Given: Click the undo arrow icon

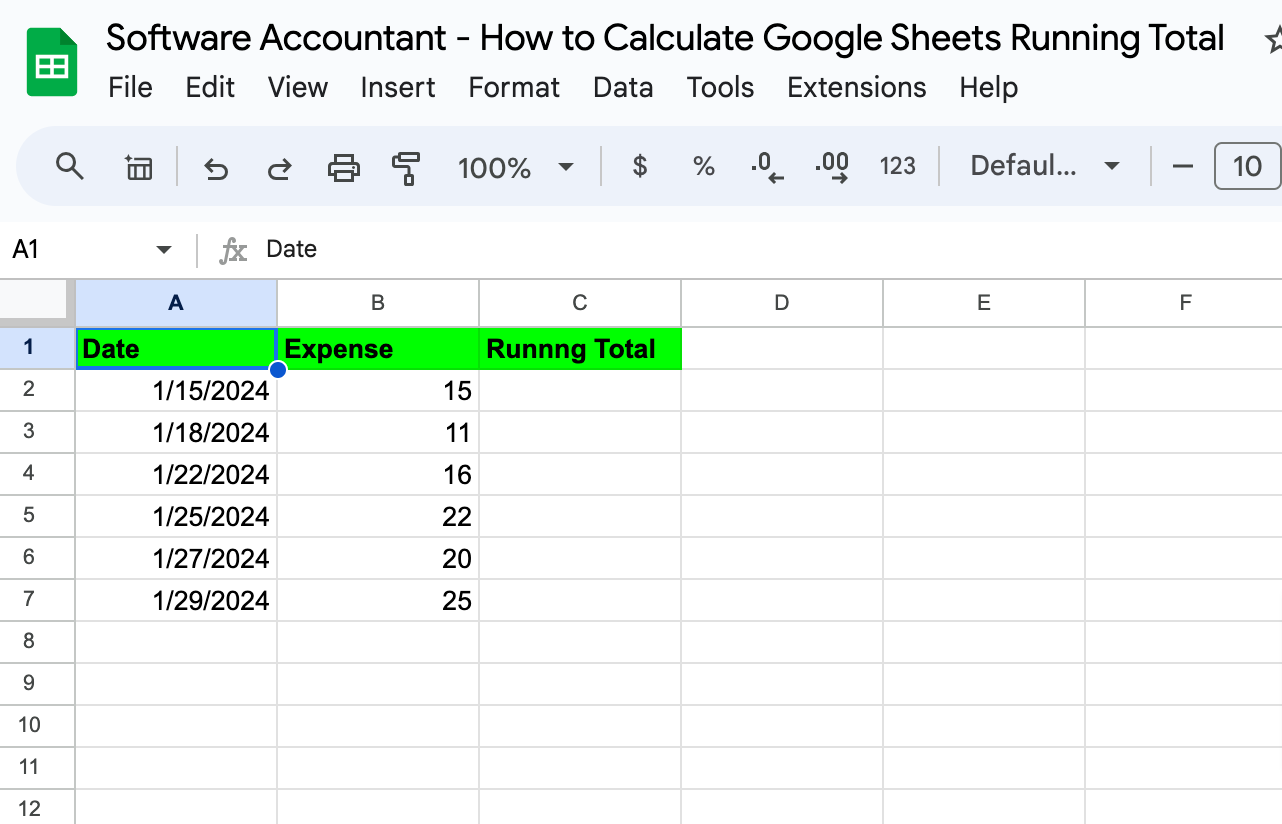Looking at the screenshot, I should tap(216, 167).
